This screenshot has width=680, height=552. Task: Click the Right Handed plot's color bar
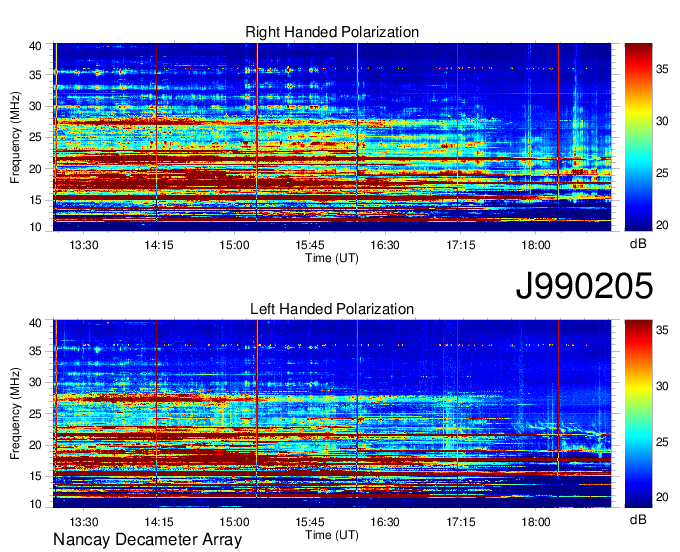coord(638,137)
